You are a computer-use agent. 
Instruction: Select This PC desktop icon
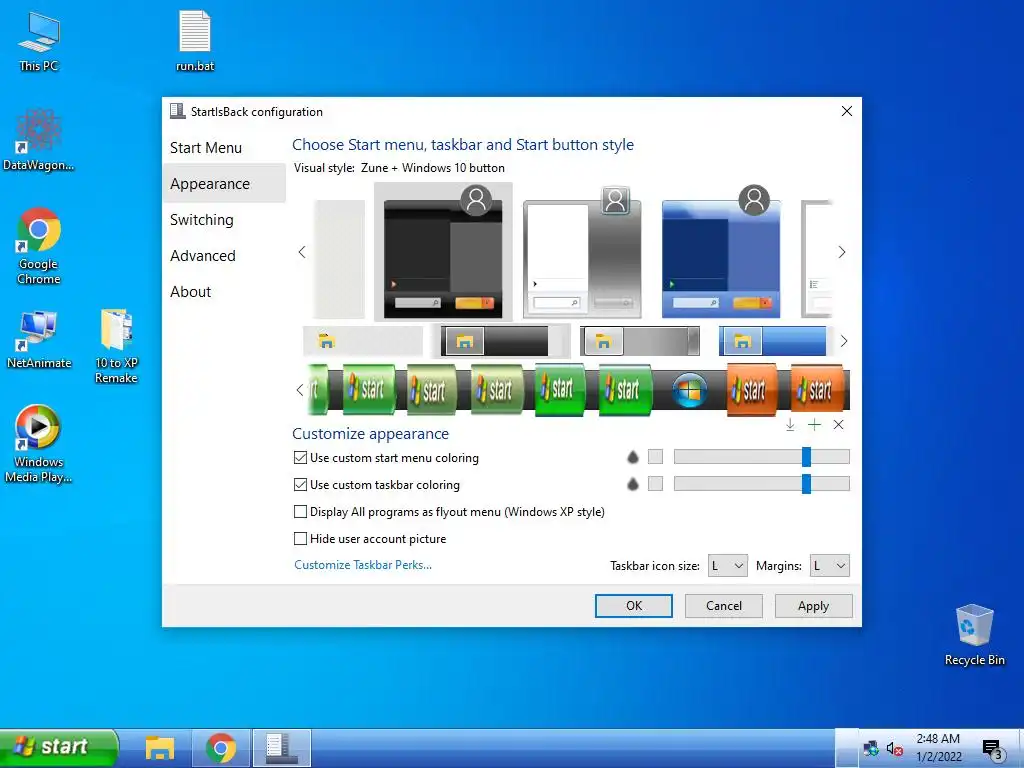pos(39,41)
